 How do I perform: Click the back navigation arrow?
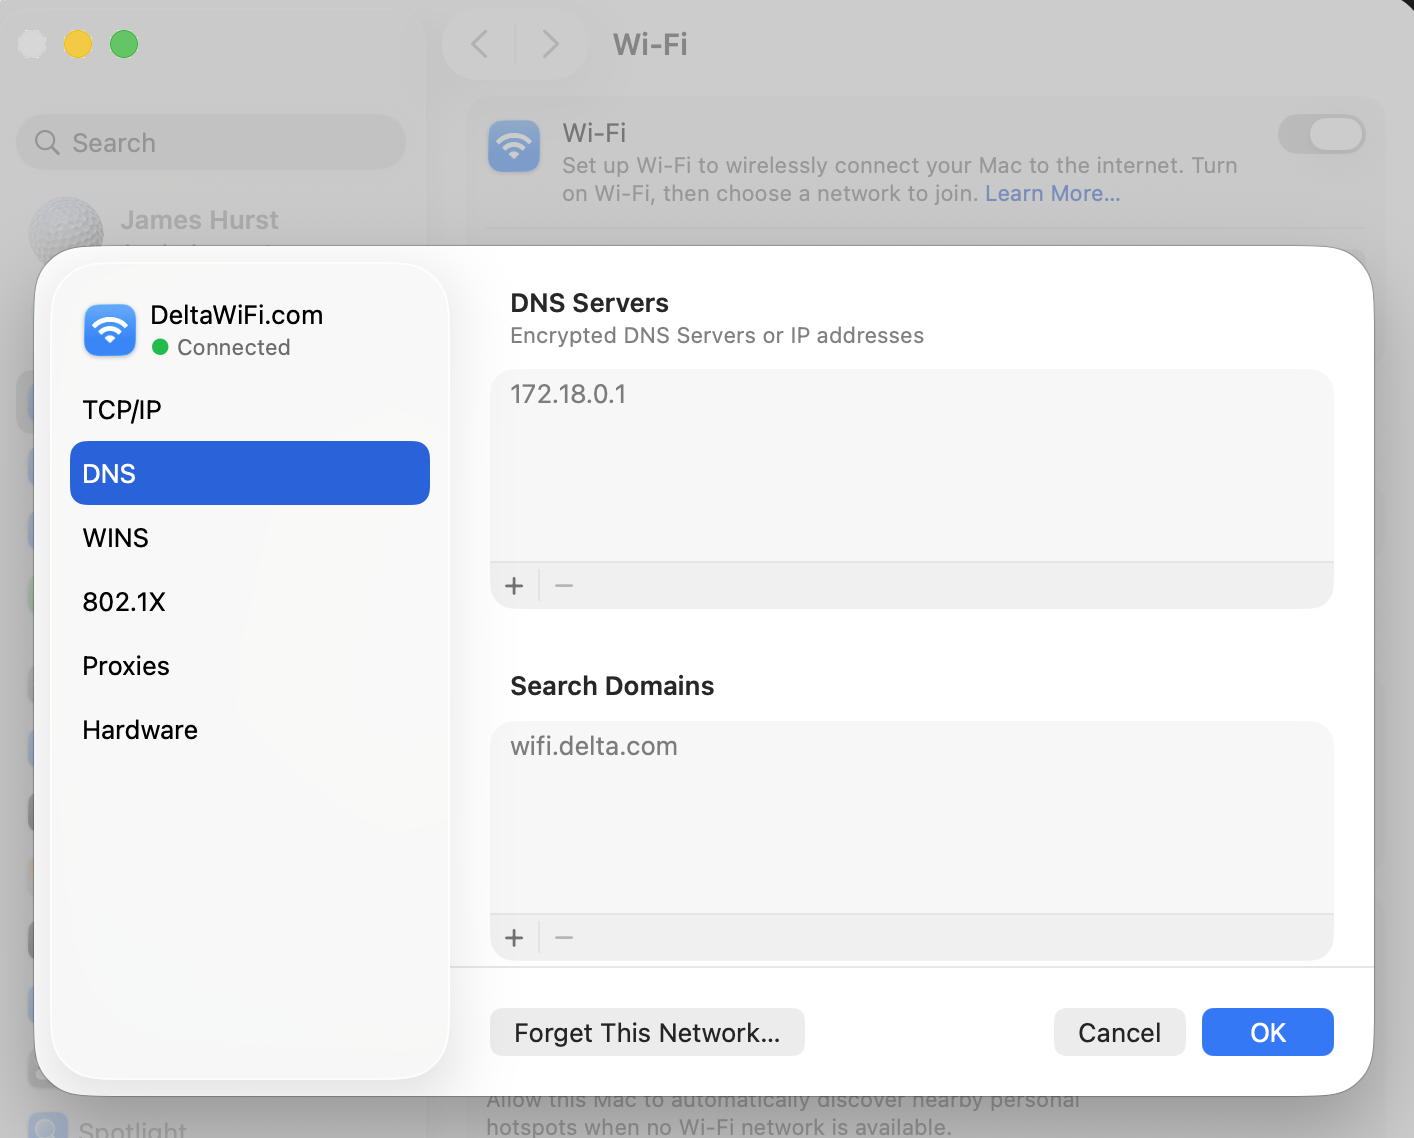[x=478, y=44]
